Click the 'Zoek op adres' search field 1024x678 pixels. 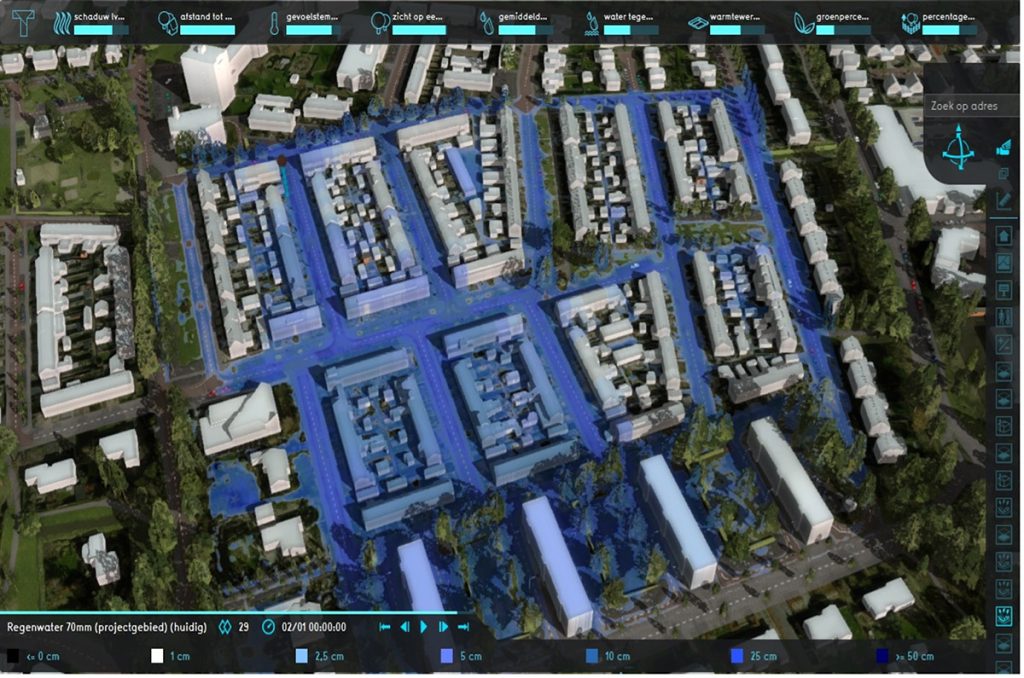pos(960,106)
